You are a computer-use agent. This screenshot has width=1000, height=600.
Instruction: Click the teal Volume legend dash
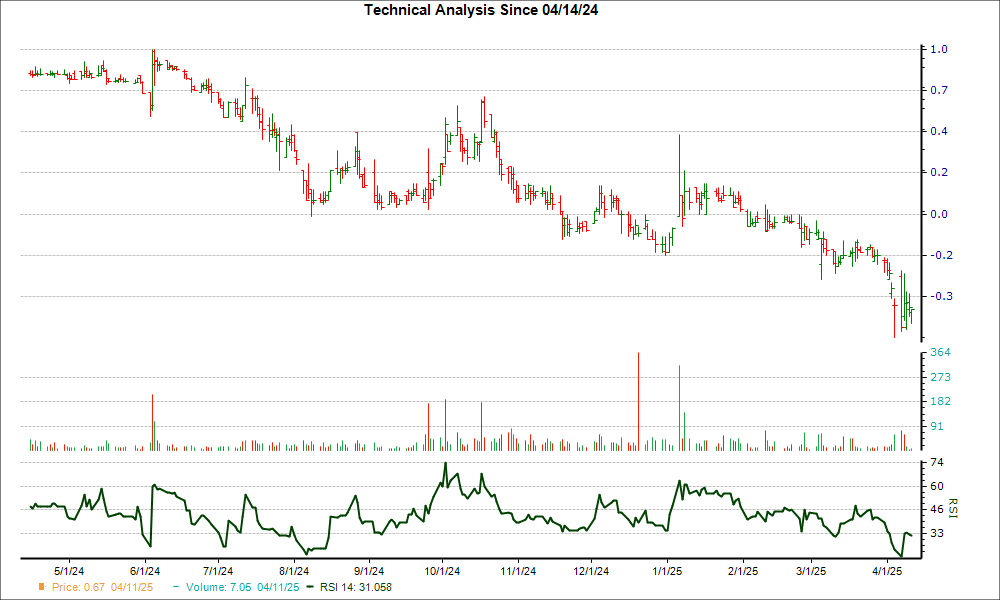[176, 587]
